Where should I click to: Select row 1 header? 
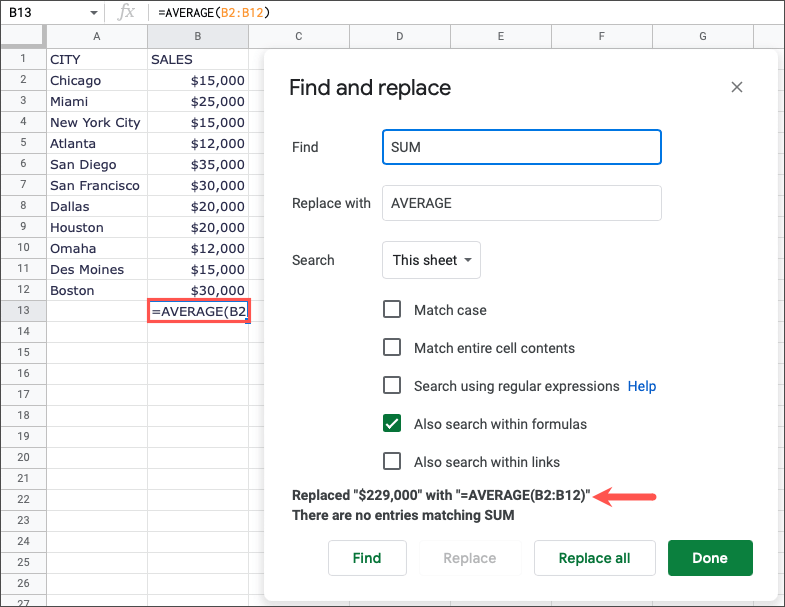point(23,59)
